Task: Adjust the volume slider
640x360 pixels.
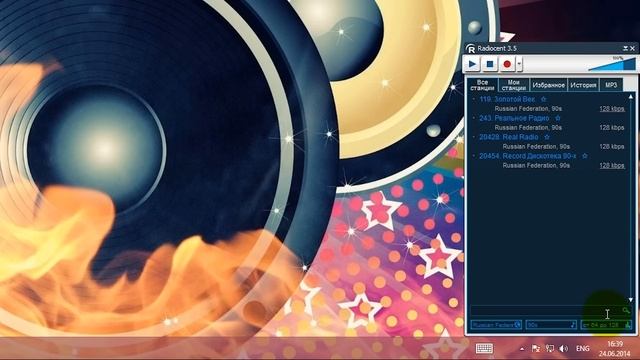Action: point(612,64)
